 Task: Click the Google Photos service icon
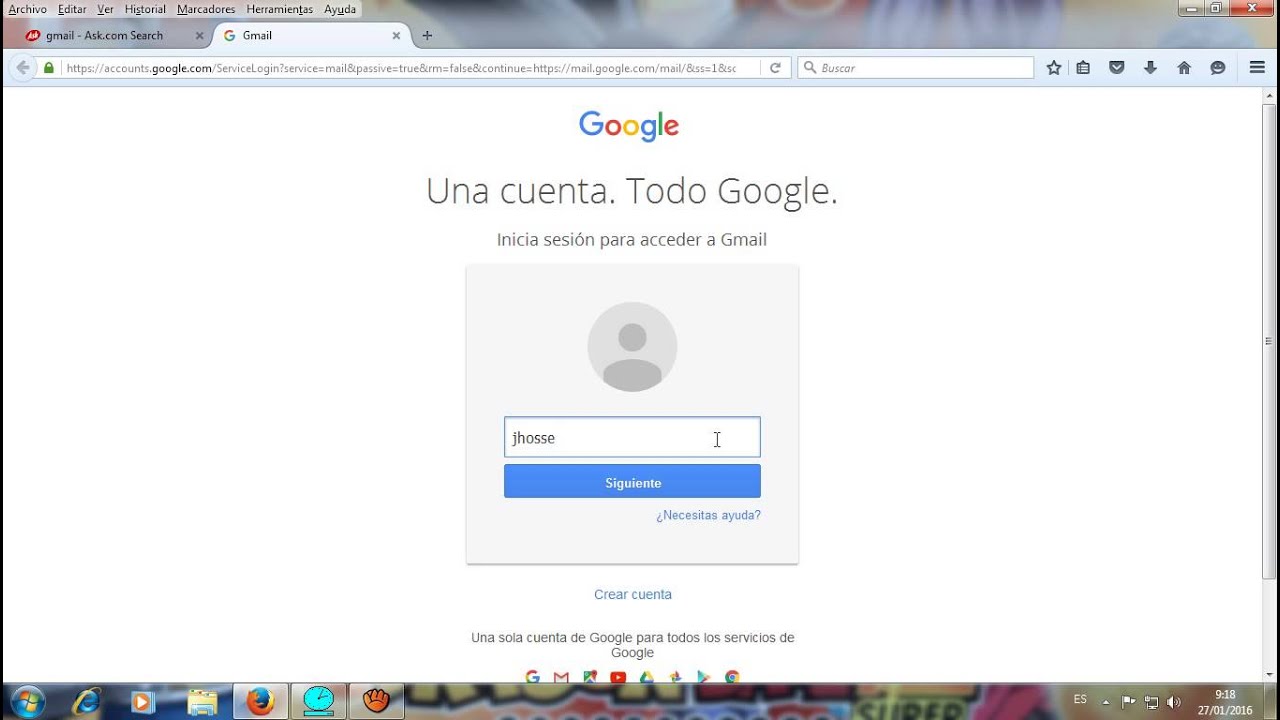coord(675,677)
